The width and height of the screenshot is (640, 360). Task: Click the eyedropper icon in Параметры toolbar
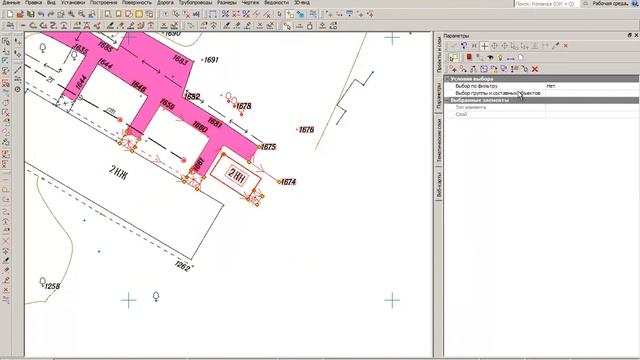click(x=555, y=46)
